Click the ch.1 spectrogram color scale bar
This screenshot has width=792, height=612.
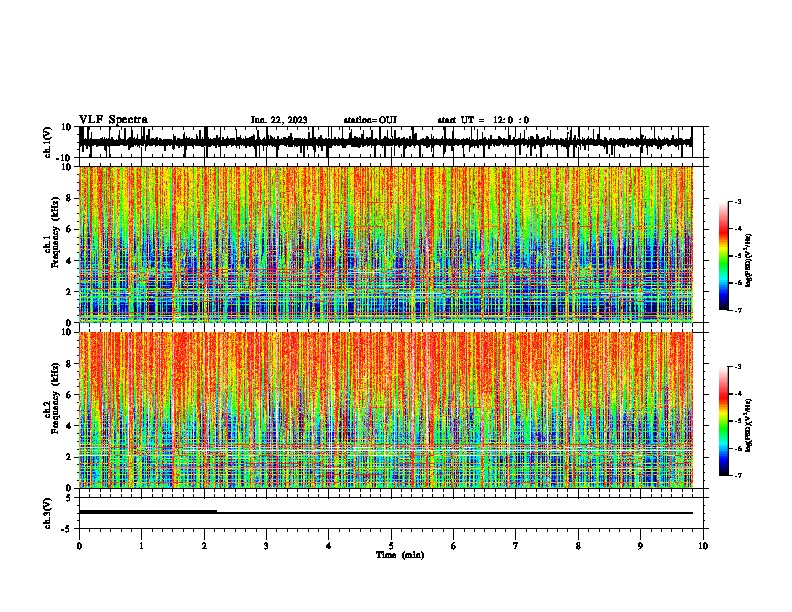coord(723,256)
